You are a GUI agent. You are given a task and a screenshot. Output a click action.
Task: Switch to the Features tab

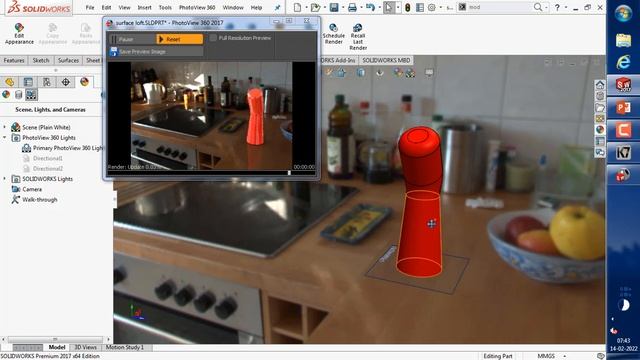14,60
